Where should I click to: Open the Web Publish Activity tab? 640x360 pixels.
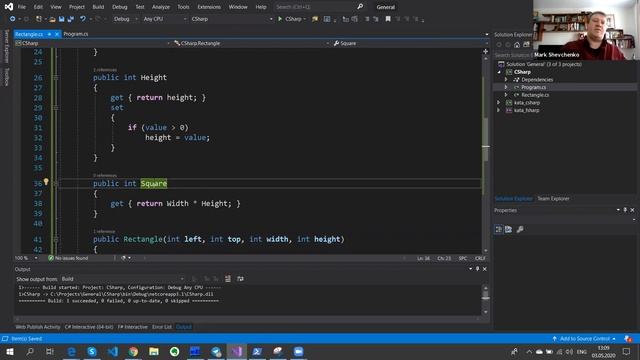coord(38,327)
